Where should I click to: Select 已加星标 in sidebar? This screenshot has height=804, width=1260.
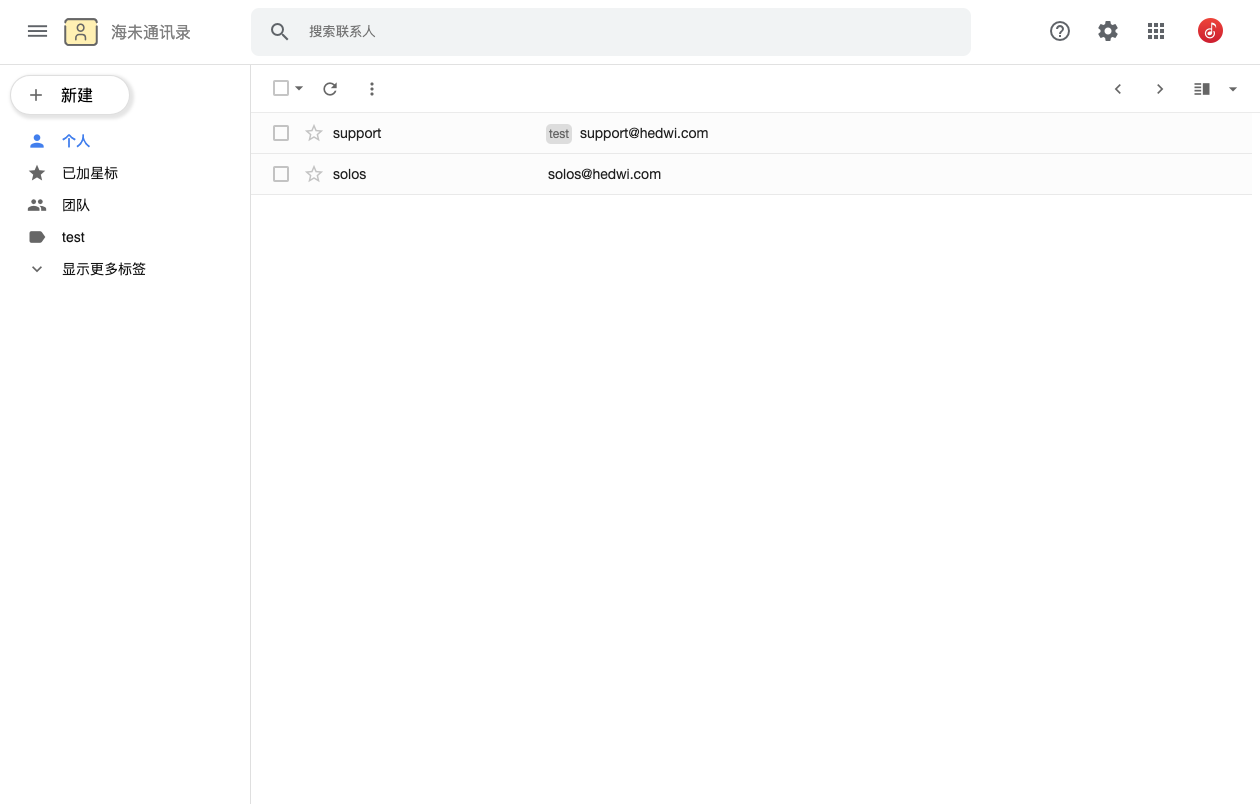click(x=89, y=173)
